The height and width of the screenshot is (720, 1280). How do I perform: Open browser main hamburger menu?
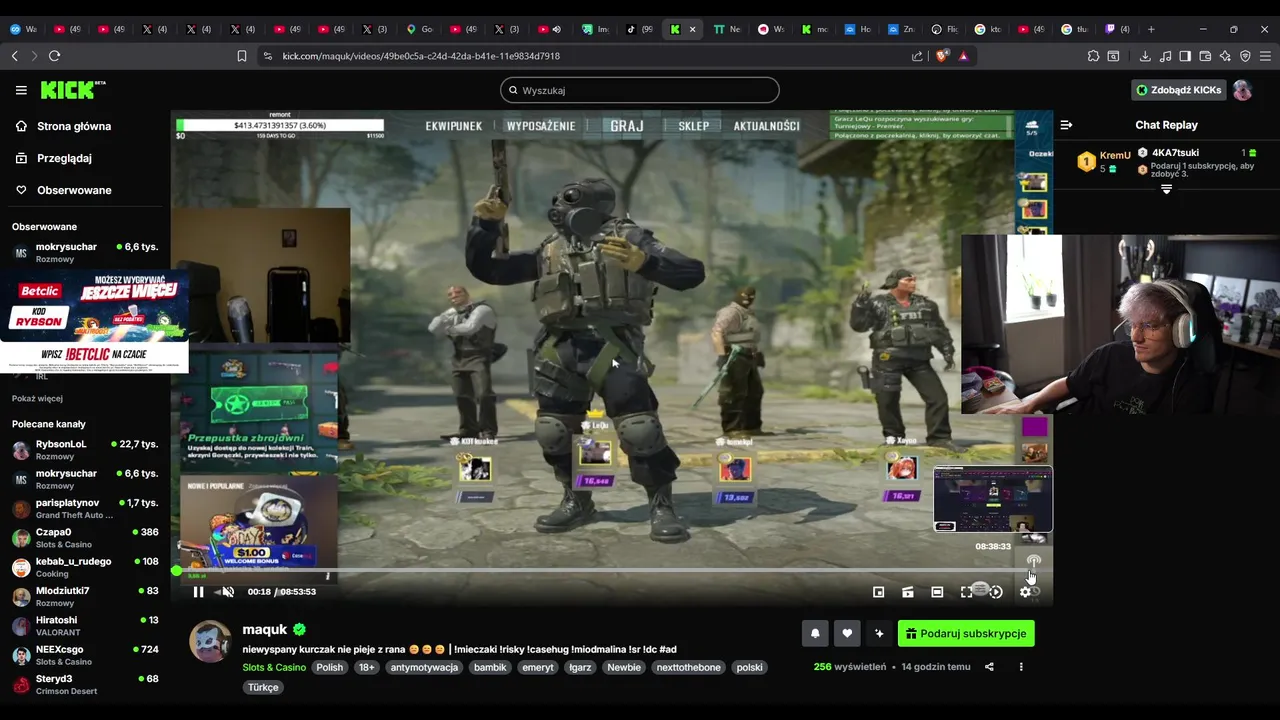tap(1265, 56)
